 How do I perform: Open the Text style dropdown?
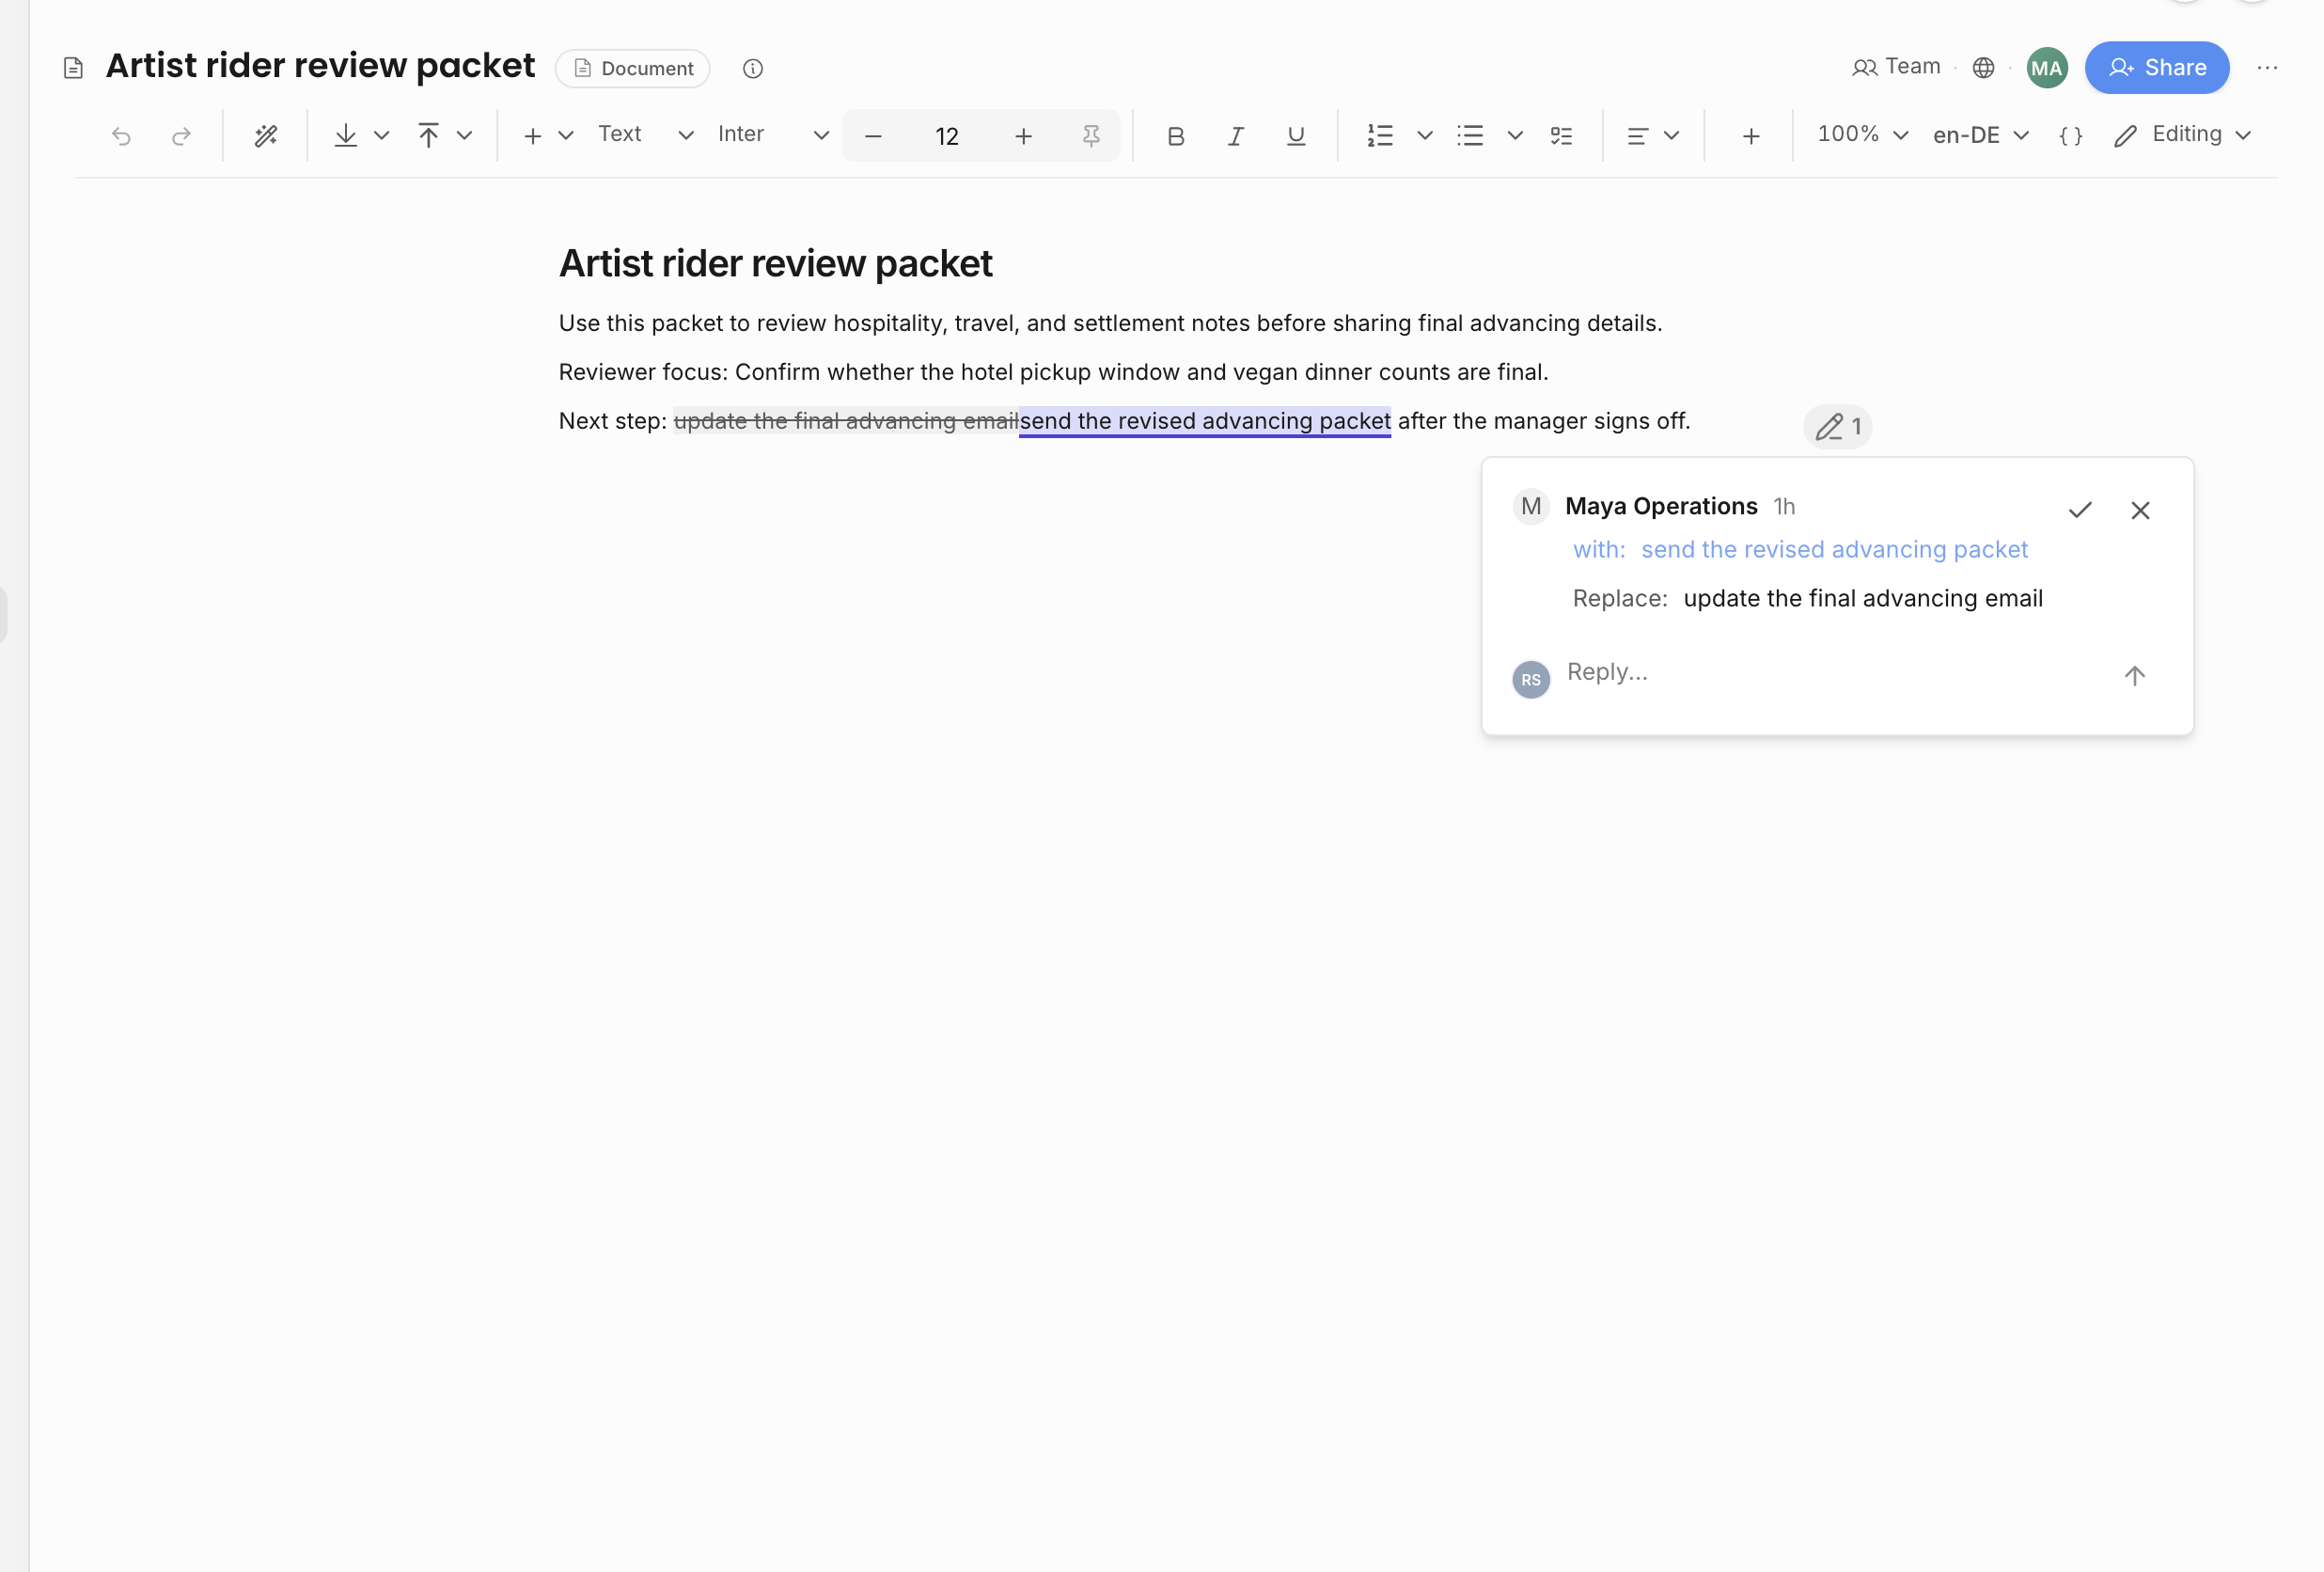(645, 135)
